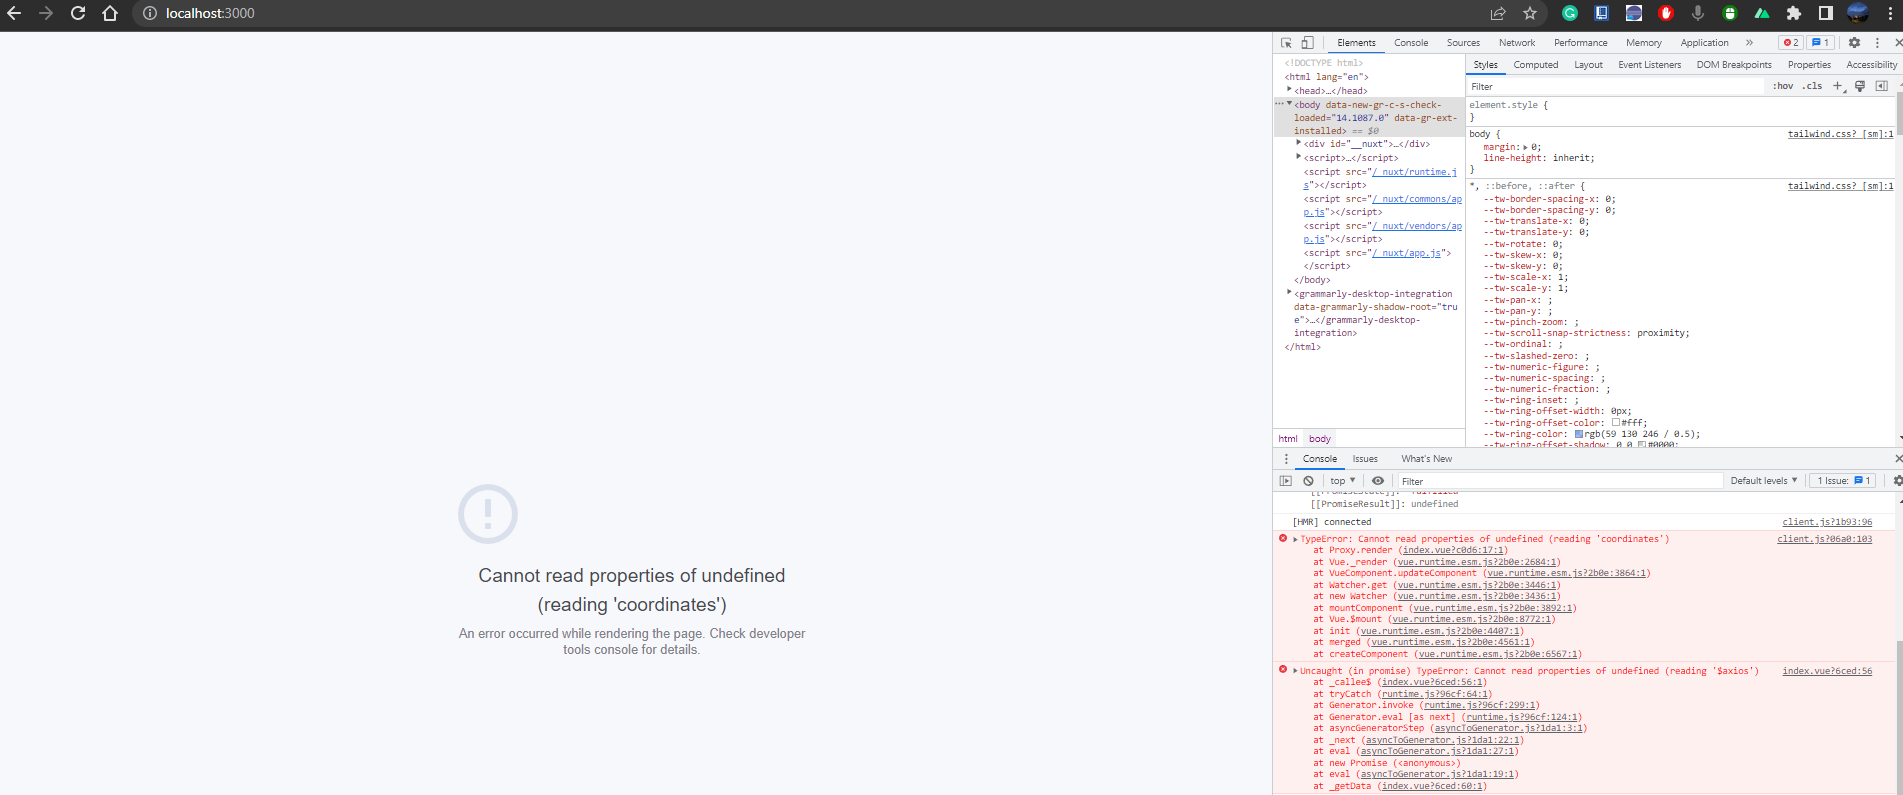Open the blue issues counter badge in the toolbar

tap(1820, 43)
